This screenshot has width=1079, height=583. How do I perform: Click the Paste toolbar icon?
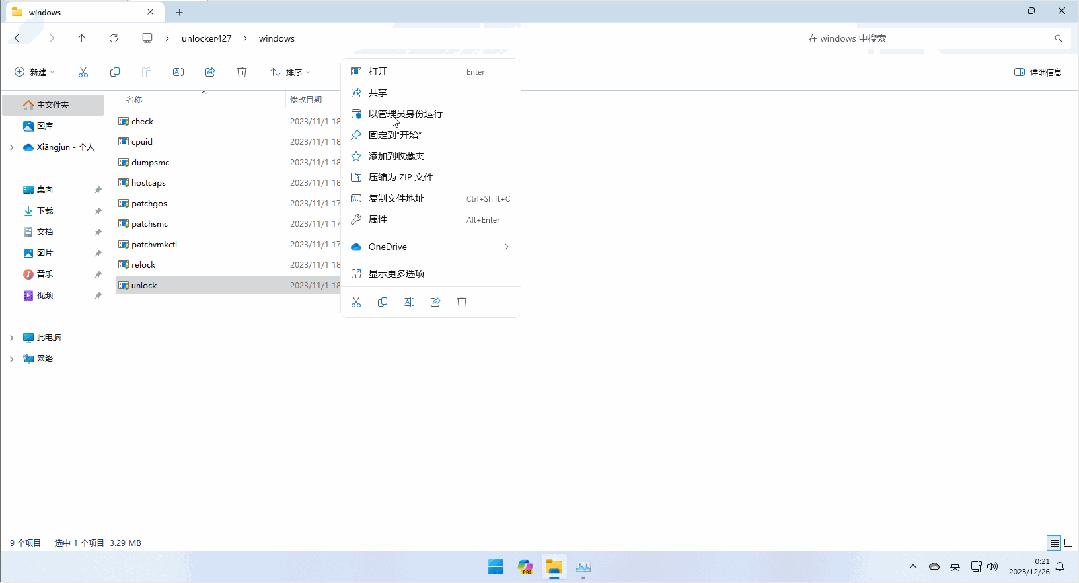pos(146,72)
